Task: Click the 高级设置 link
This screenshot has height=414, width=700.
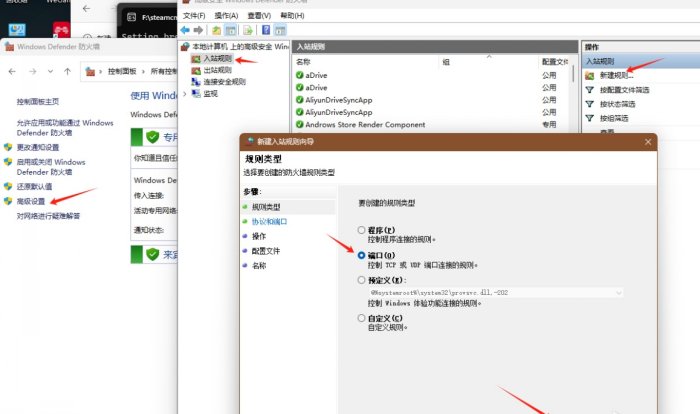Action: pos(31,201)
